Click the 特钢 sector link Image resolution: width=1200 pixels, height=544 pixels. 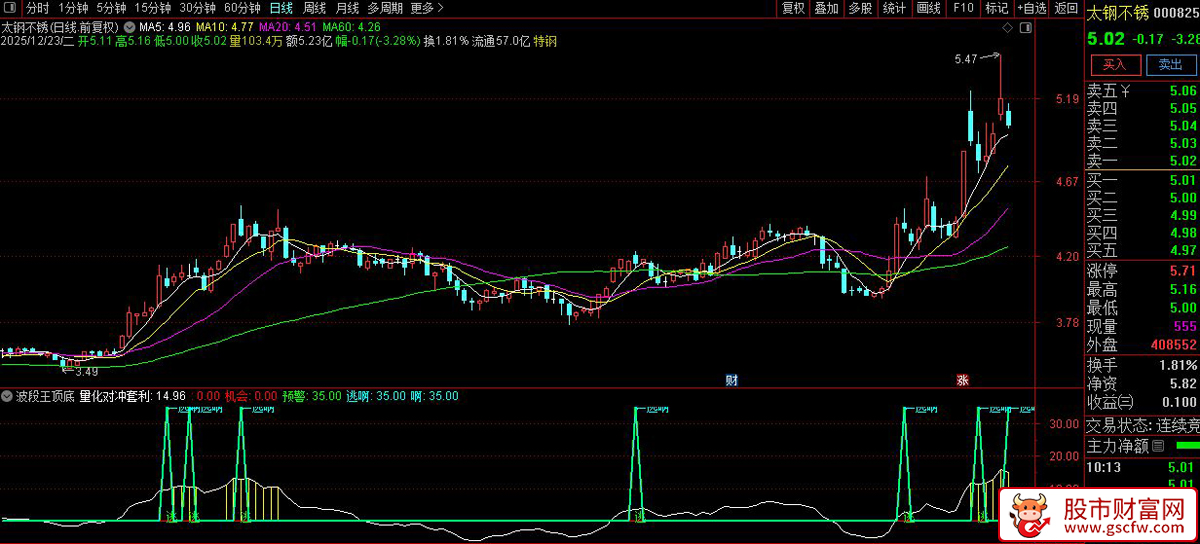(x=545, y=41)
